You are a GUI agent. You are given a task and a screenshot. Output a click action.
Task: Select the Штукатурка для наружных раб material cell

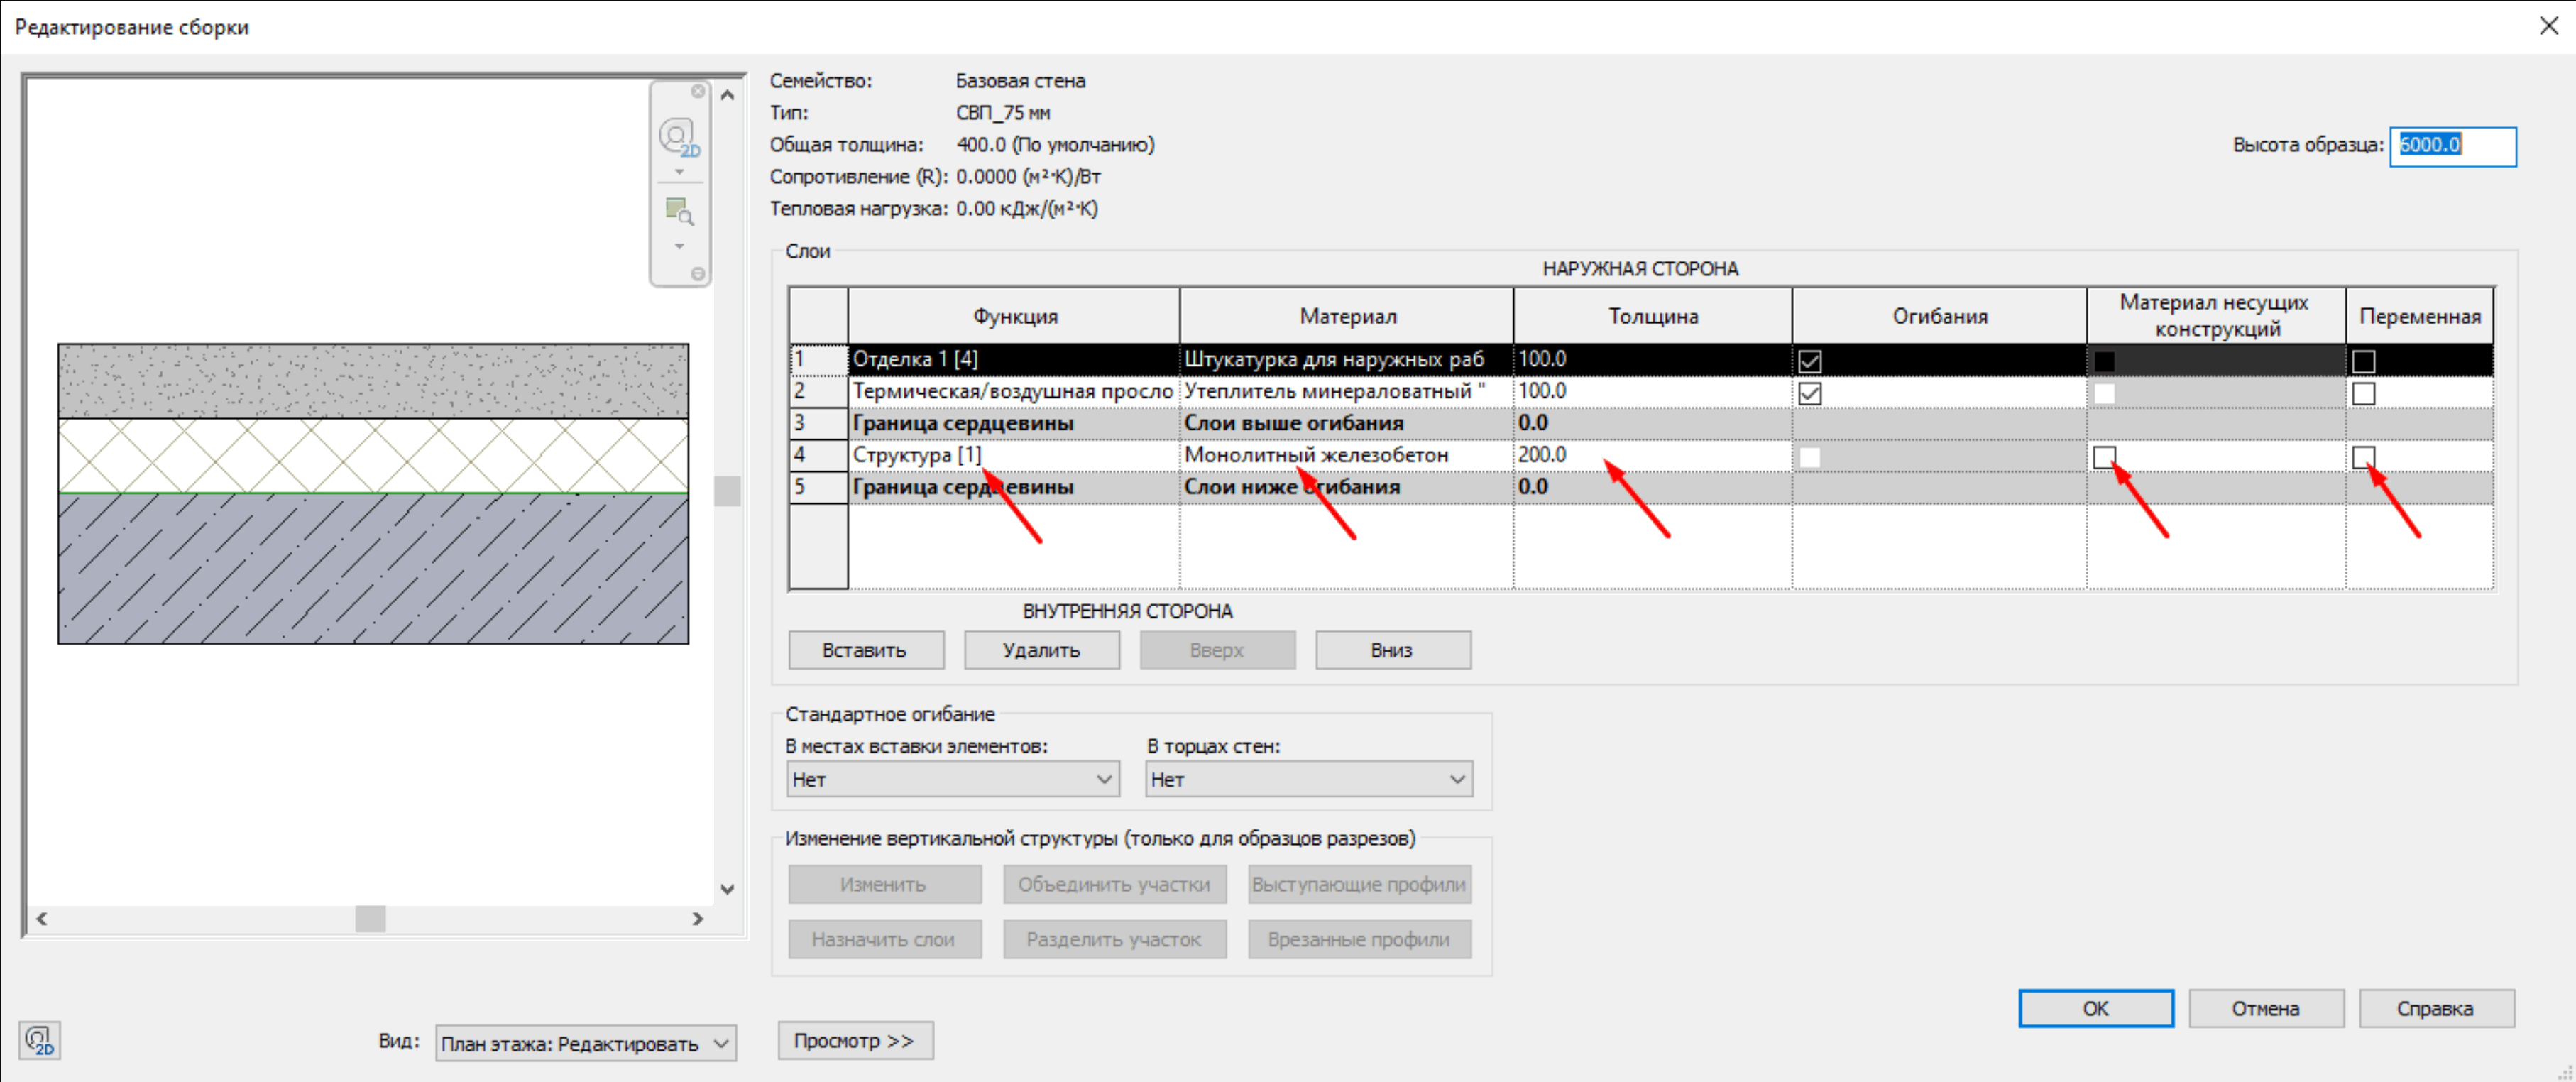pyautogui.click(x=1346, y=360)
